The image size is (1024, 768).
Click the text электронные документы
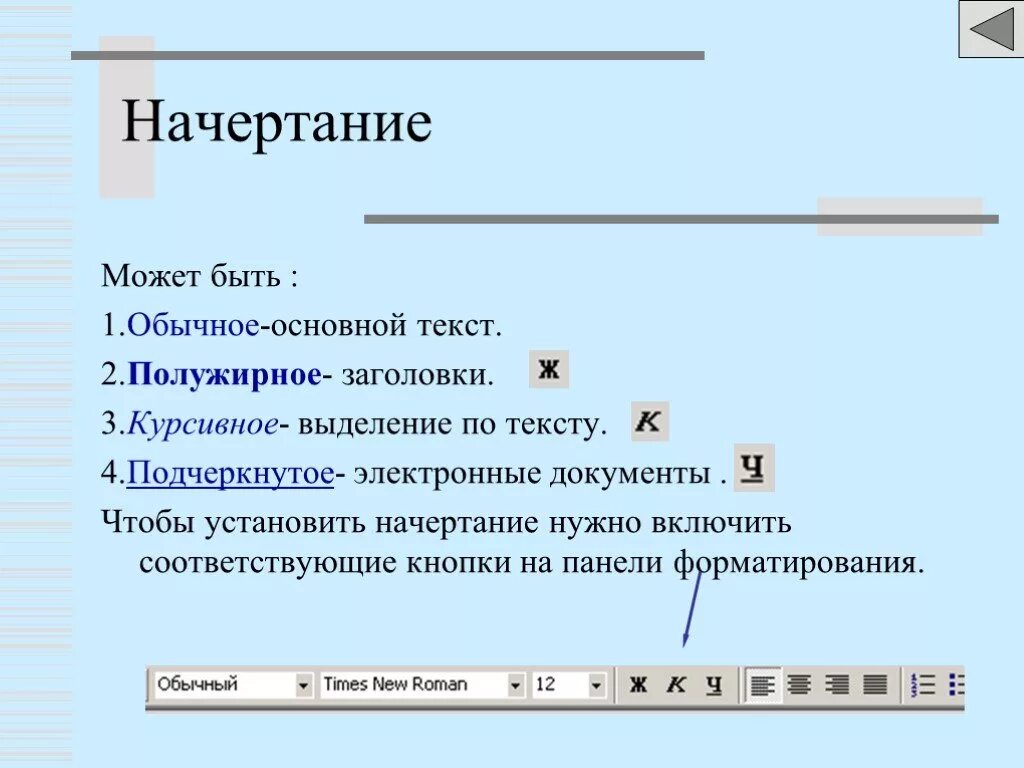click(x=532, y=473)
